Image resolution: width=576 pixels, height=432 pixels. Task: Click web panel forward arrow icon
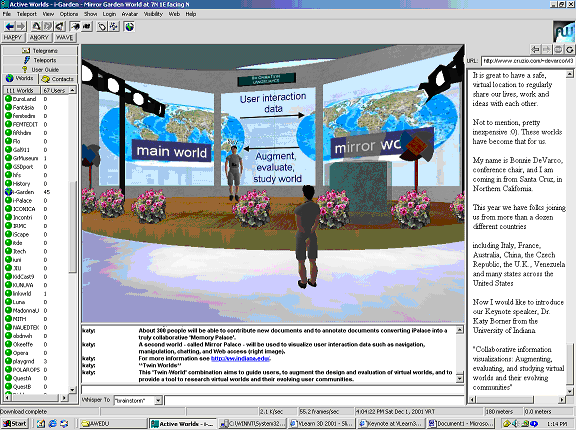point(547,49)
